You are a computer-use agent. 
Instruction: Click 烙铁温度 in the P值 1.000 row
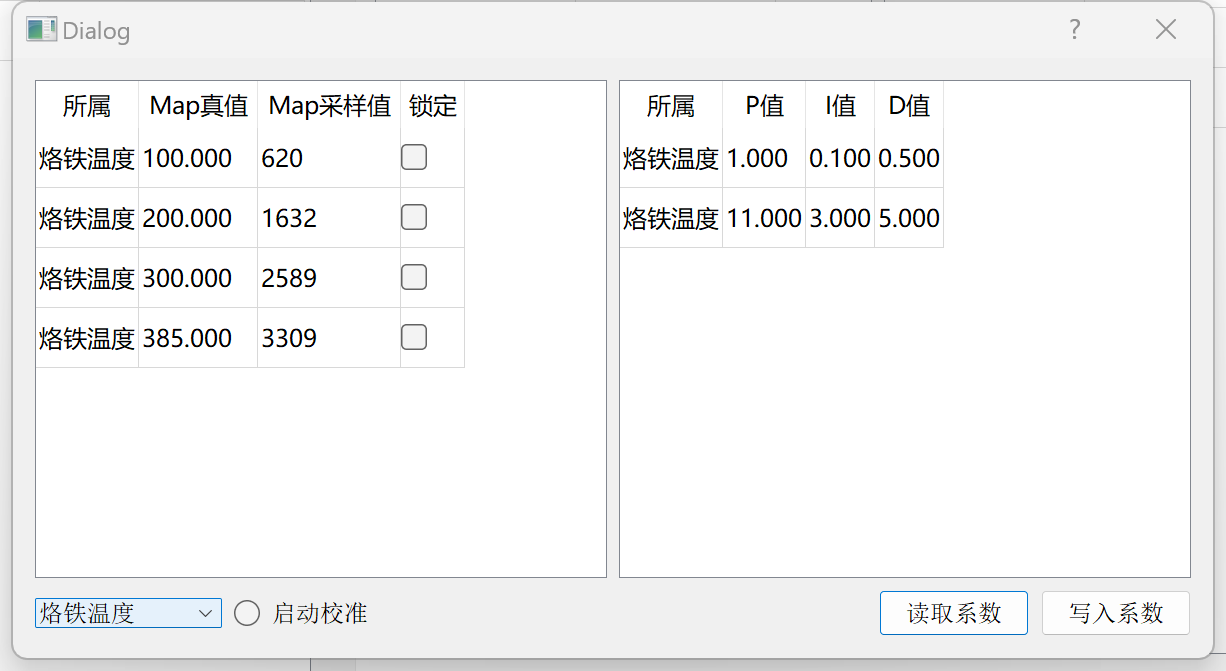point(671,158)
